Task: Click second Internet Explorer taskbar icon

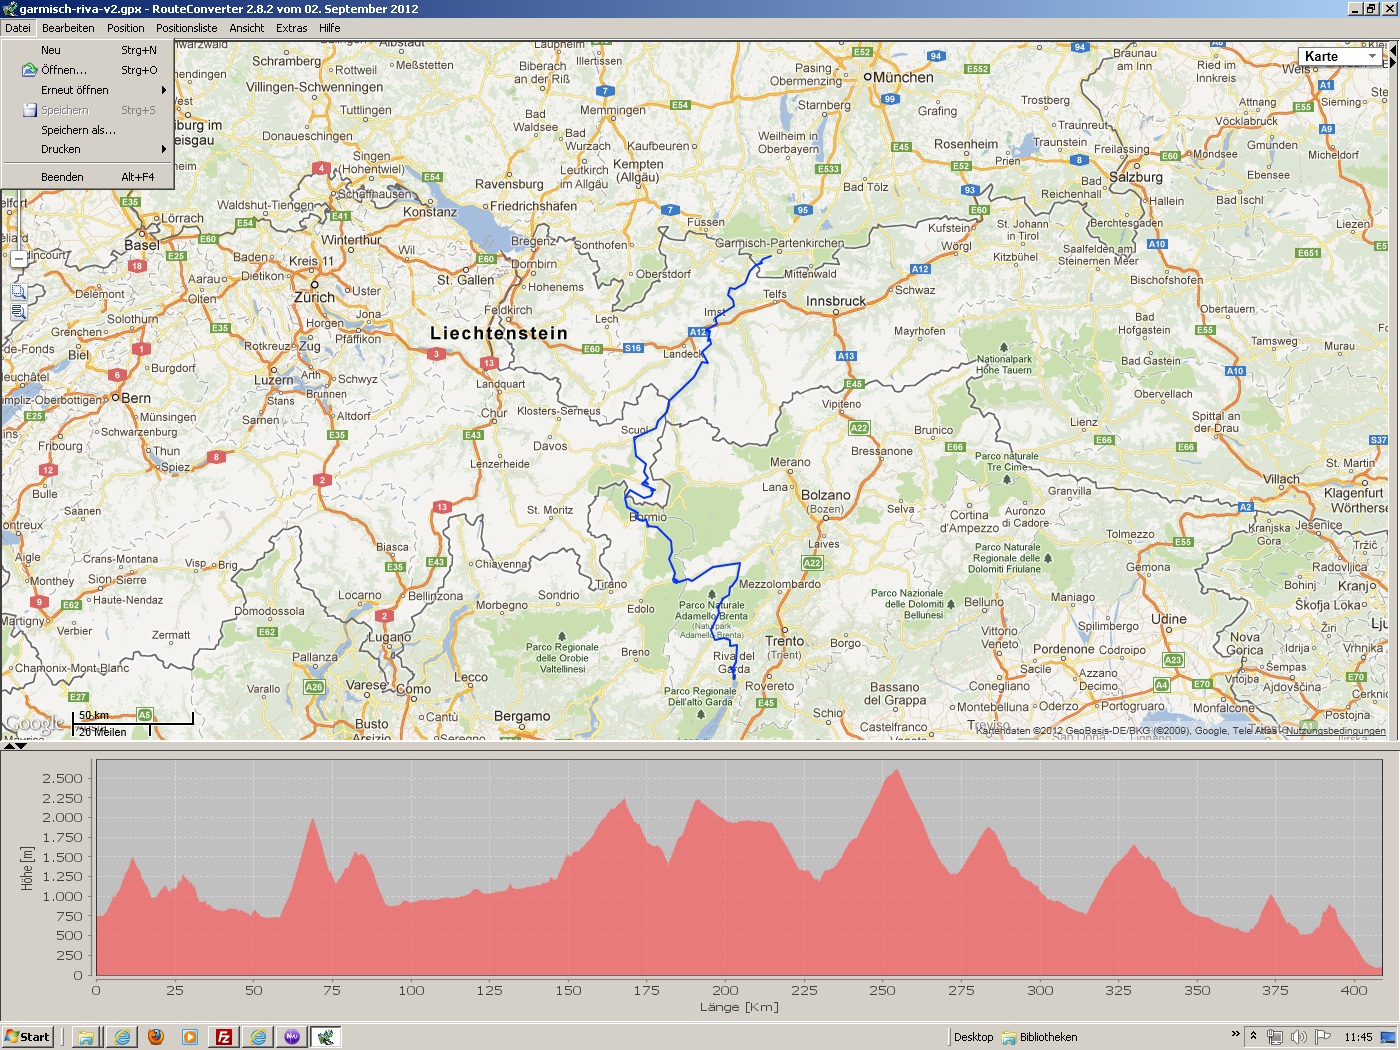Action: [x=258, y=1037]
